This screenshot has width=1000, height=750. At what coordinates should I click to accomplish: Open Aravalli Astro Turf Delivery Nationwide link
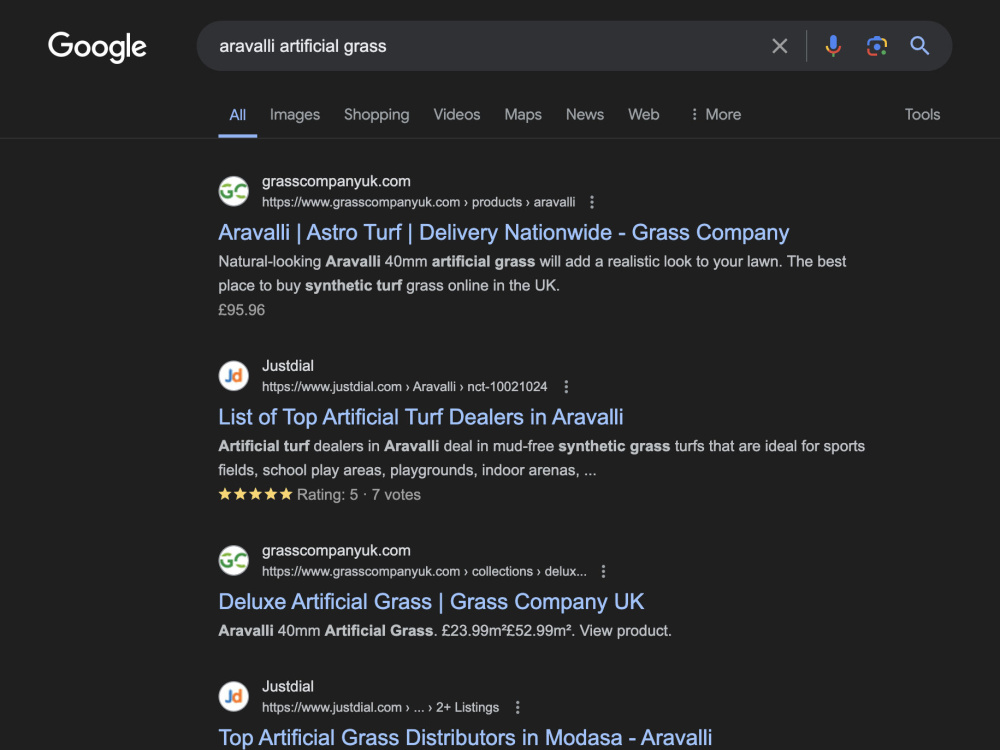coord(504,233)
